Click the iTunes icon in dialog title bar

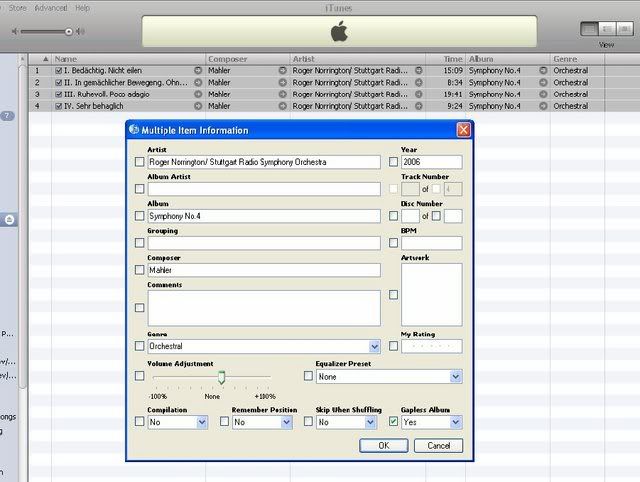[x=134, y=130]
